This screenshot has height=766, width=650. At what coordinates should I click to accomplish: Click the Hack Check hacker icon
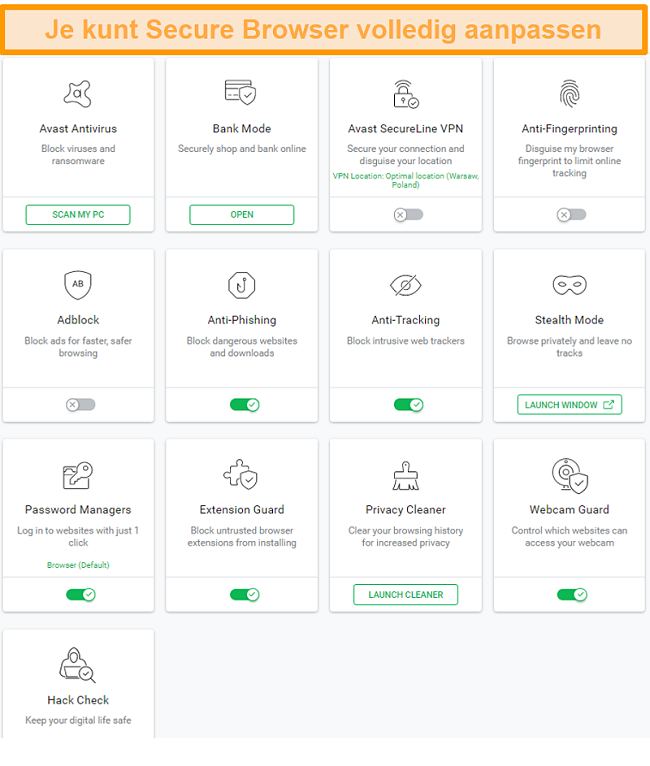pos(78,665)
